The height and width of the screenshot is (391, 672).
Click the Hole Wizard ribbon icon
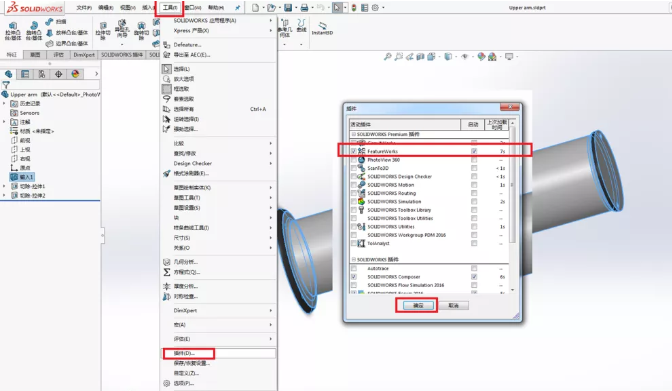point(122,23)
